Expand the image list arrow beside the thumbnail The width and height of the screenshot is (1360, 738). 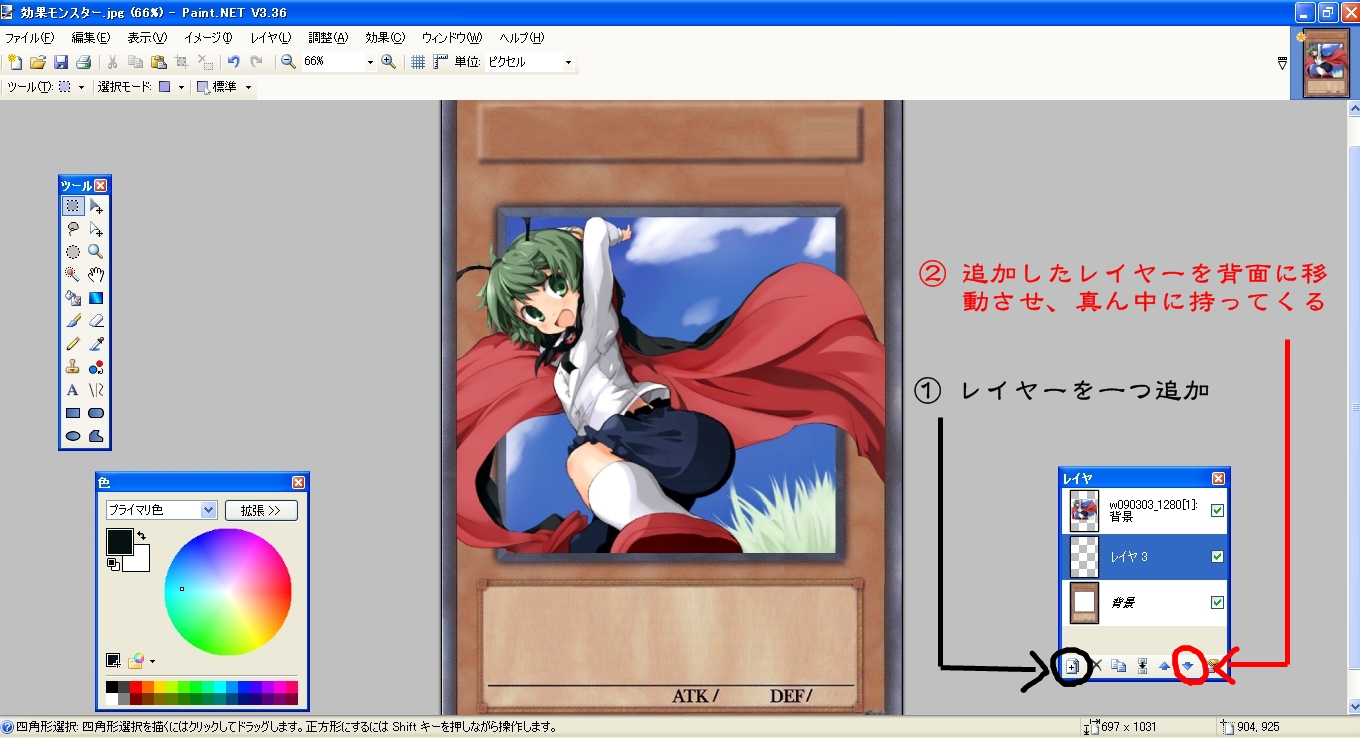point(1283,63)
